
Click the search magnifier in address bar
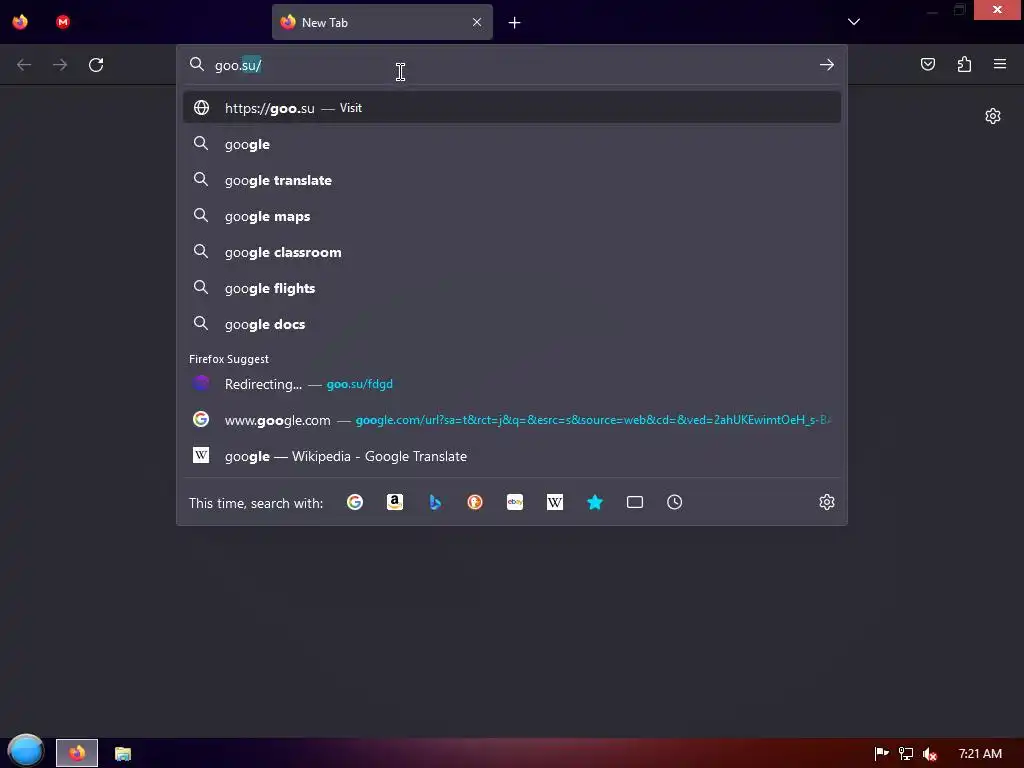(197, 64)
